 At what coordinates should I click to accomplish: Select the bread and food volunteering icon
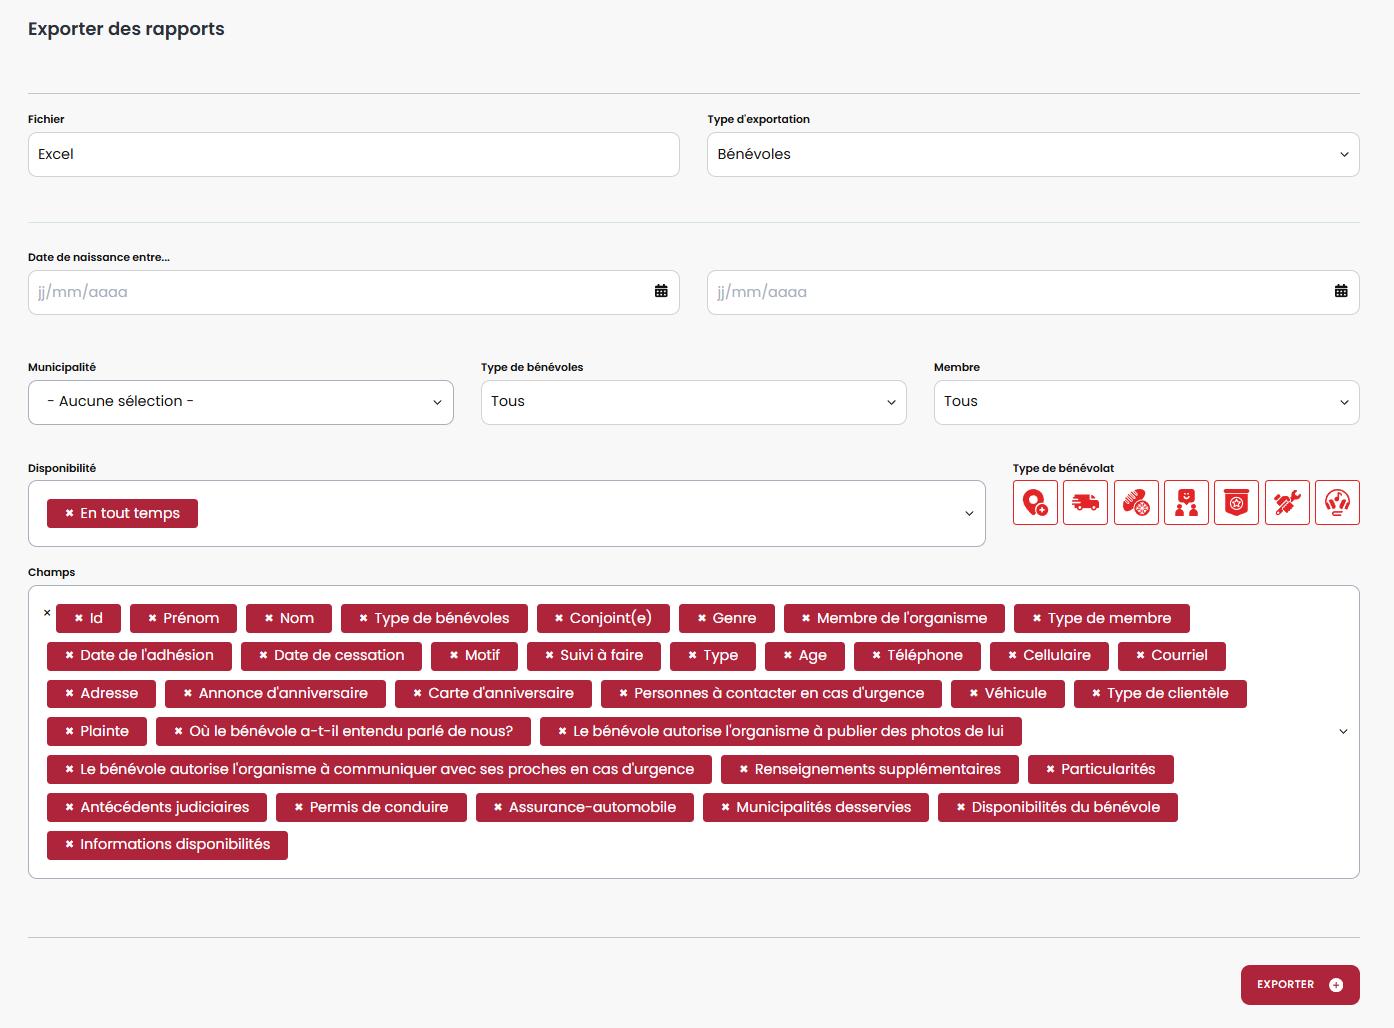click(1136, 502)
